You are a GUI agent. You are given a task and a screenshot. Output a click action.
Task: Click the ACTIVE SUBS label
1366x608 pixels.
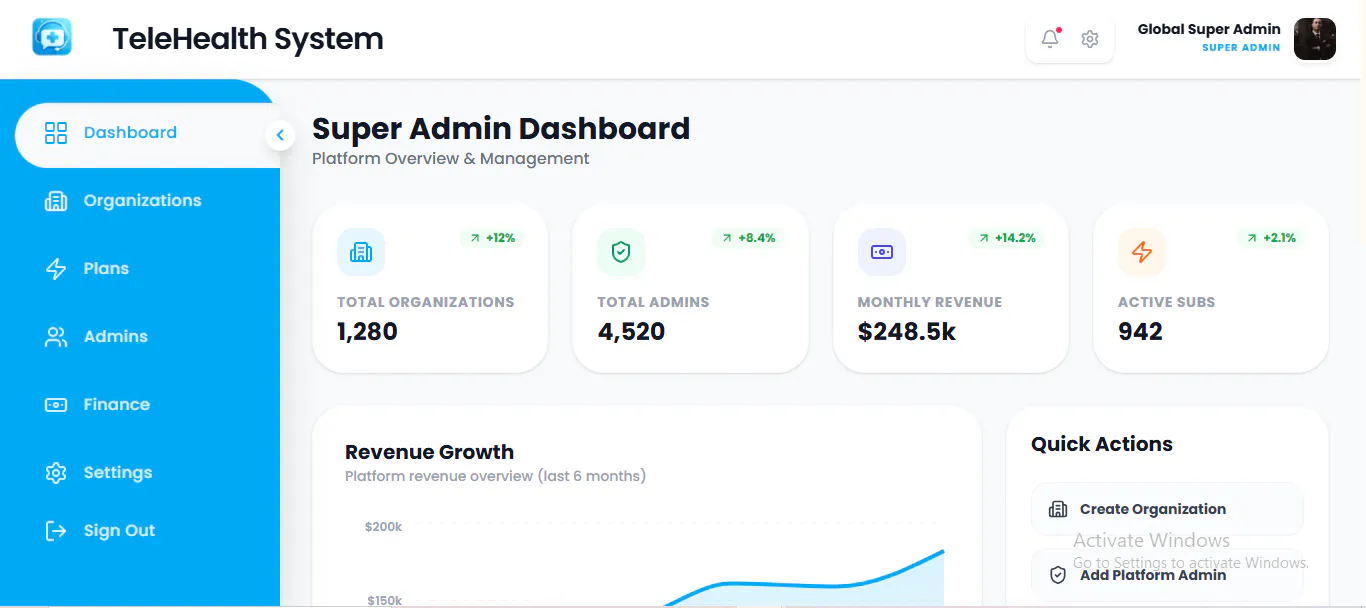pyautogui.click(x=1167, y=302)
